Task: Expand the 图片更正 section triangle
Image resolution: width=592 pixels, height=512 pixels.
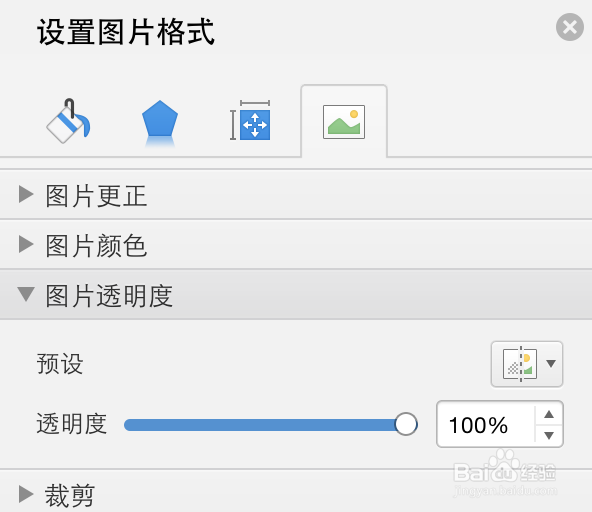Action: pos(26,194)
